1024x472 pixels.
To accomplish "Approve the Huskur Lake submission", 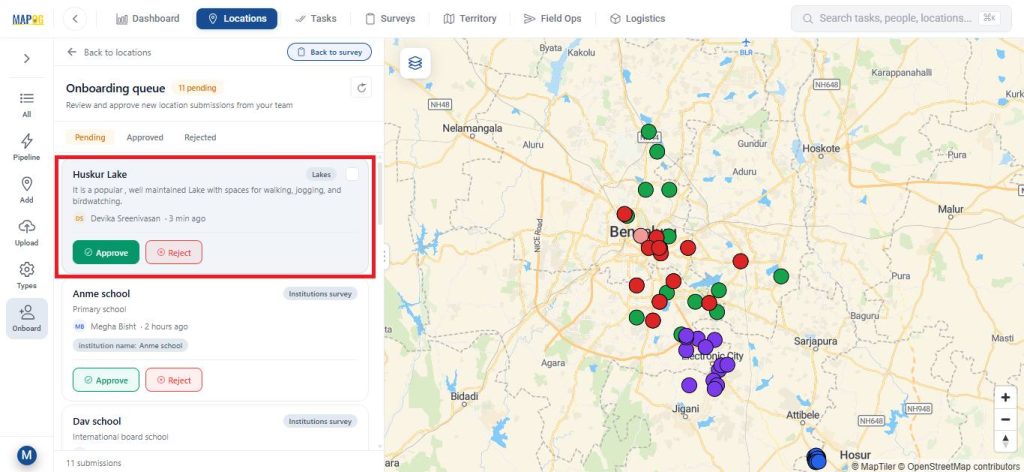I will point(106,252).
